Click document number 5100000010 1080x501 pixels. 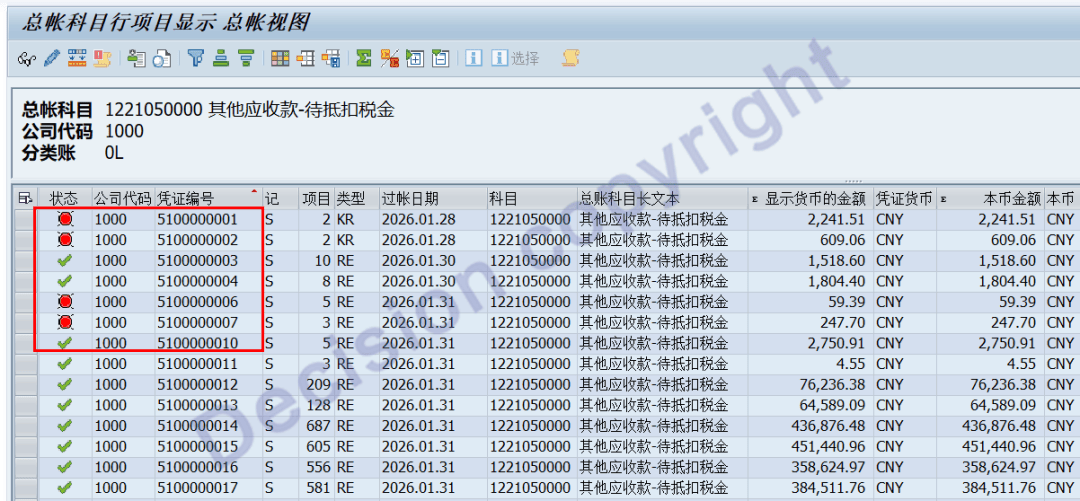tap(198, 343)
